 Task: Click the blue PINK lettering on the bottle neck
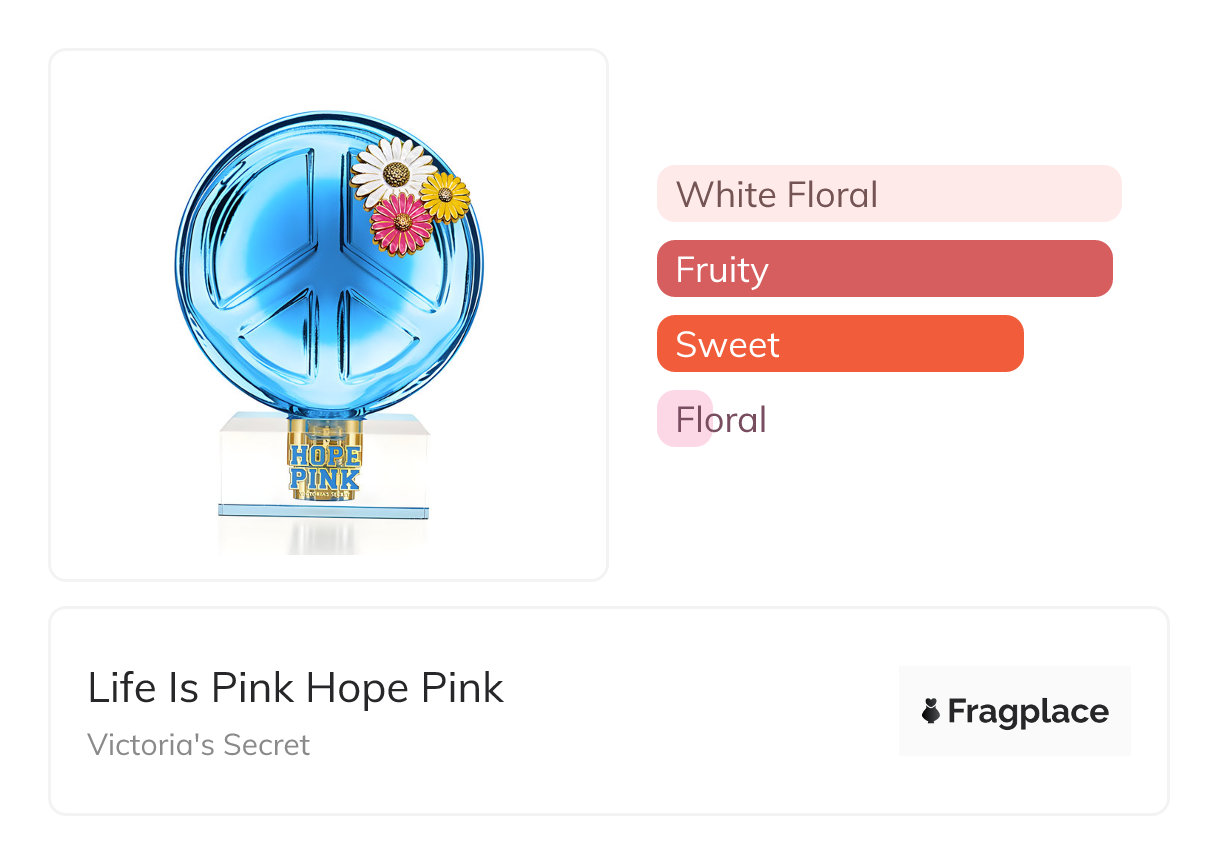point(325,478)
